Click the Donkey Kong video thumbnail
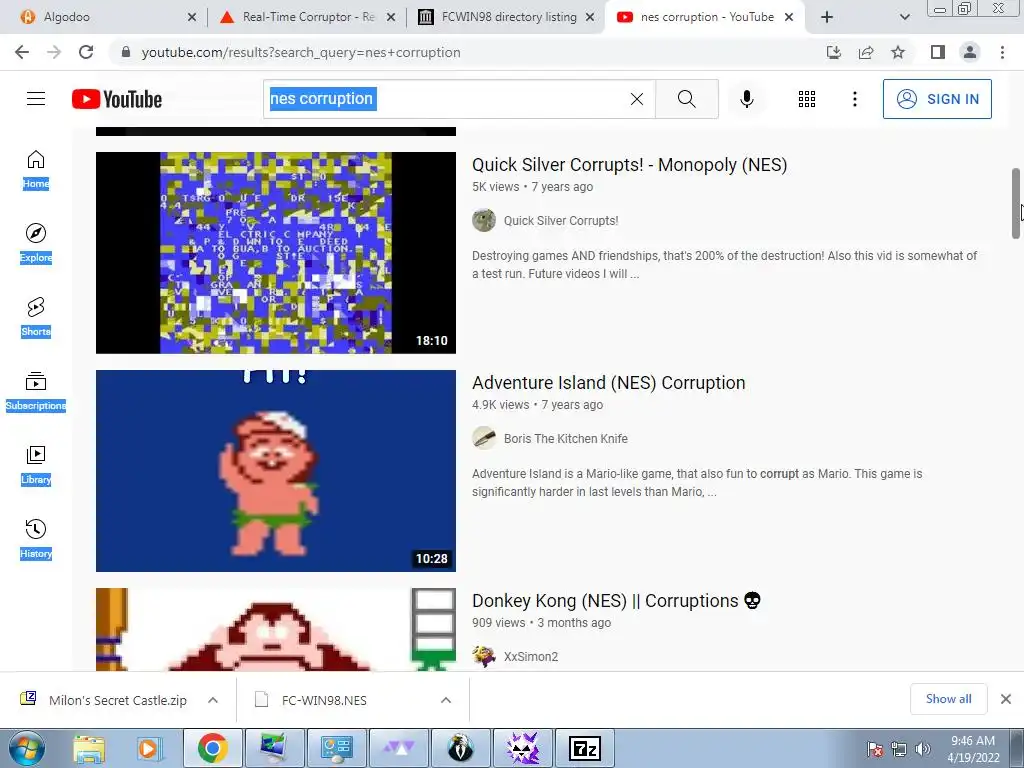Viewport: 1024px width, 768px height. 276,630
